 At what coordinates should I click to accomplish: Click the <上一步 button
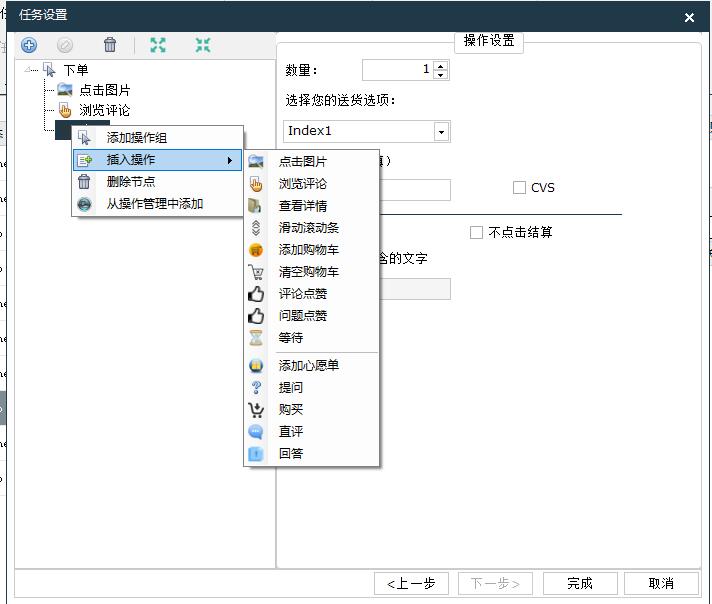click(x=411, y=584)
